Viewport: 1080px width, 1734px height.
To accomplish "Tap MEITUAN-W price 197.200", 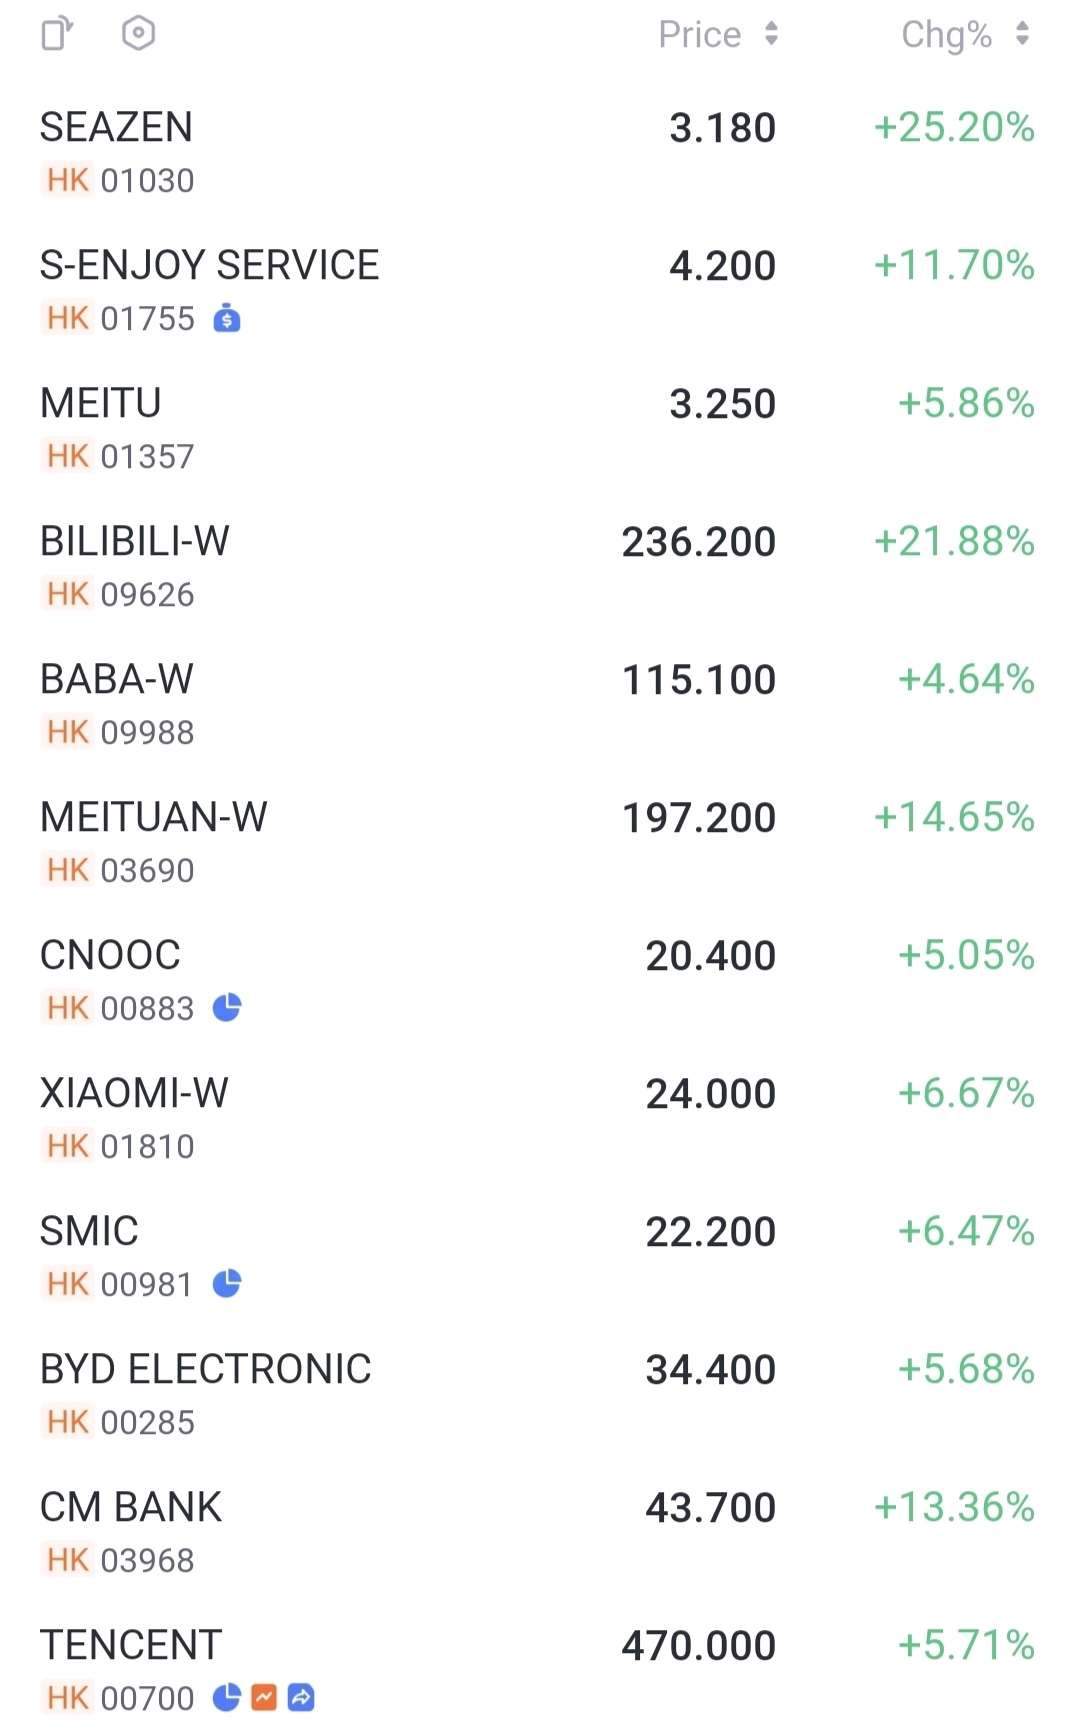I will [x=699, y=818].
